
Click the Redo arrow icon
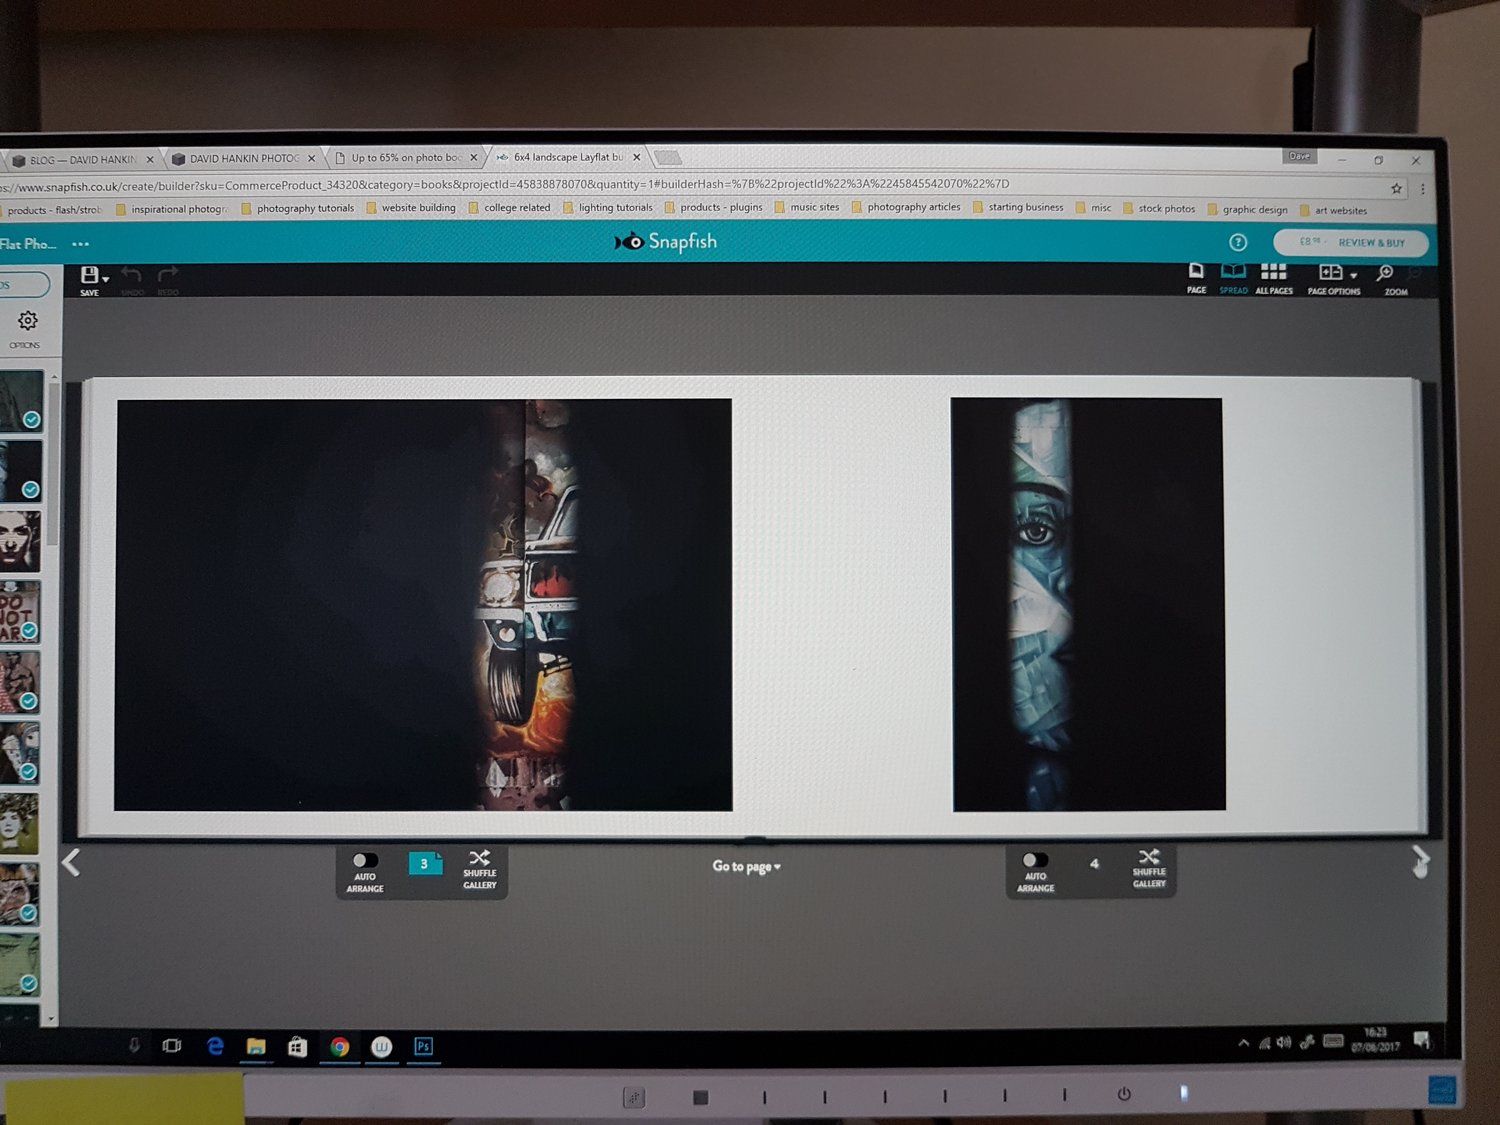168,274
